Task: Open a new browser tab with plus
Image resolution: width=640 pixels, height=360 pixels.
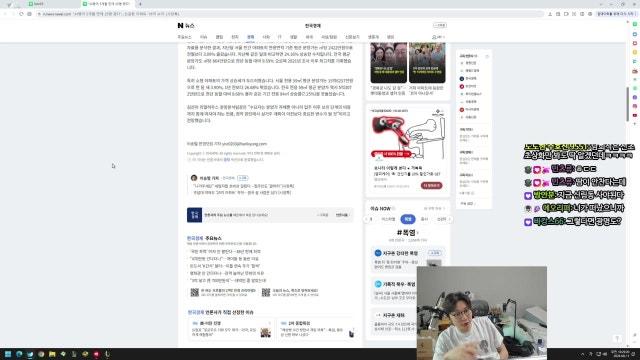Action: (140, 4)
